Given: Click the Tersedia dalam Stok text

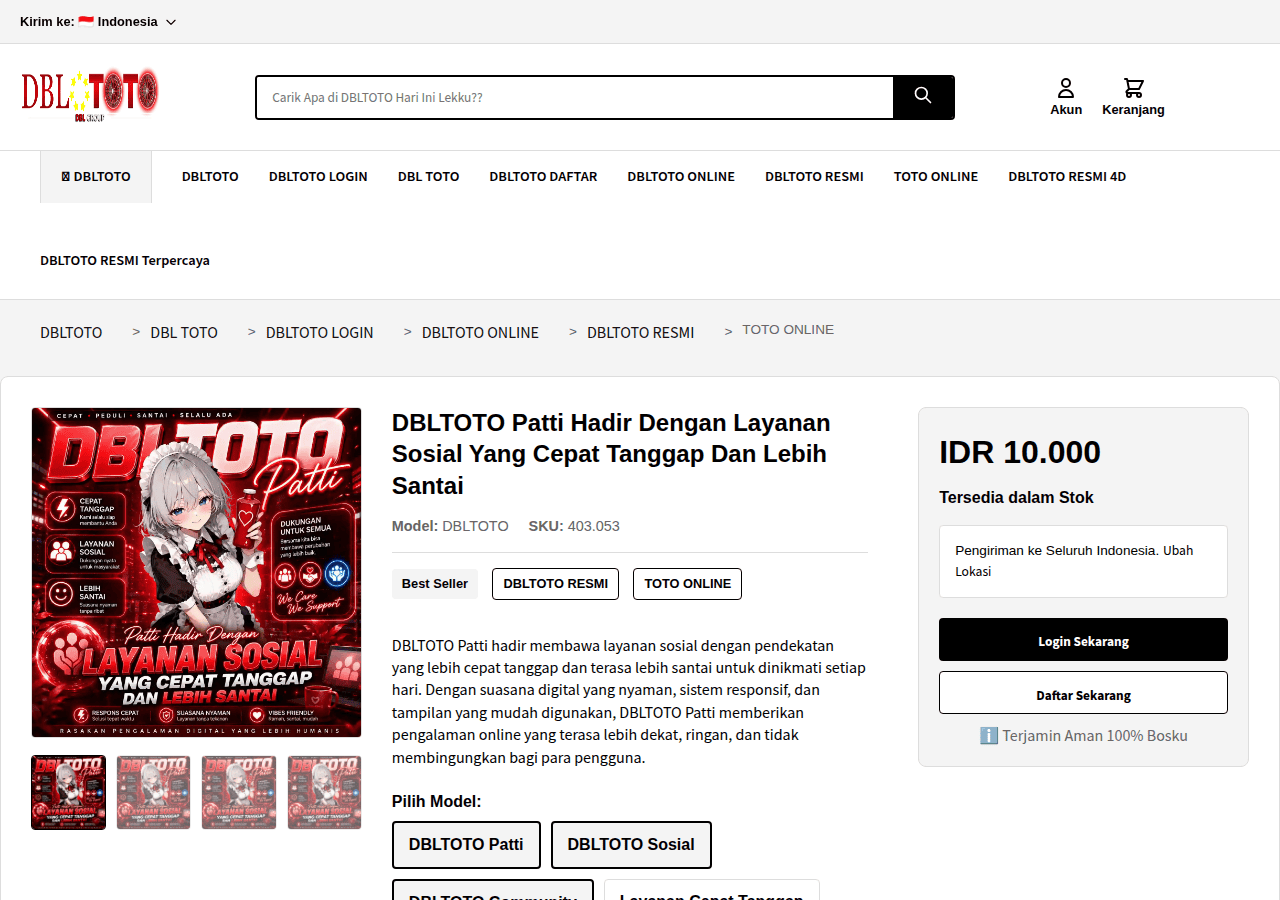Looking at the screenshot, I should click(x=1016, y=498).
